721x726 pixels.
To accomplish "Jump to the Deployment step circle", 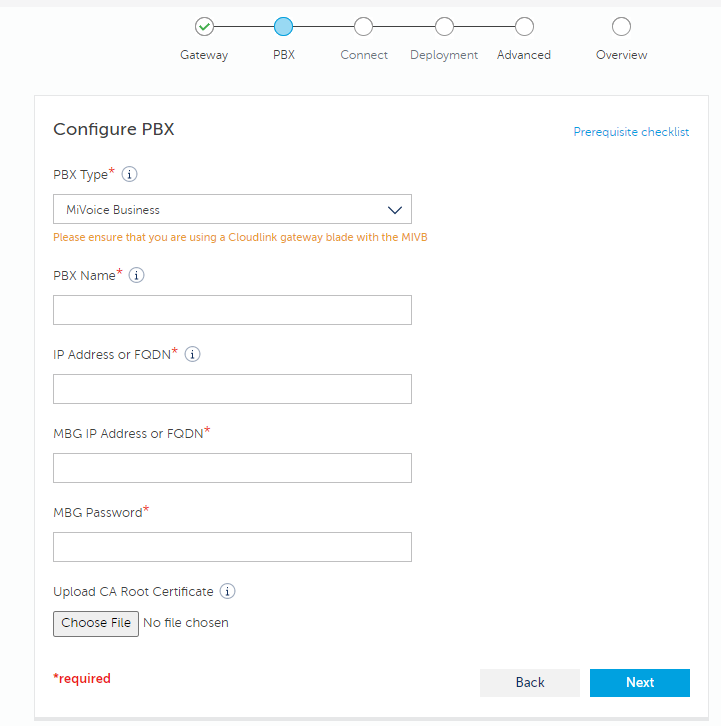I will click(x=444, y=26).
